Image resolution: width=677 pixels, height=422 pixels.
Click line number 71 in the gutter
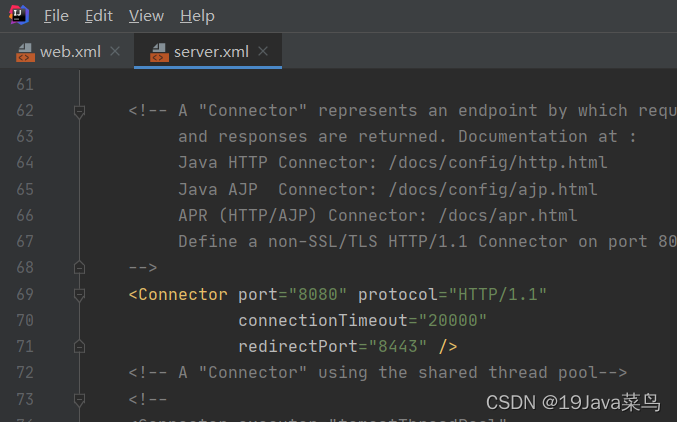[x=25, y=346]
